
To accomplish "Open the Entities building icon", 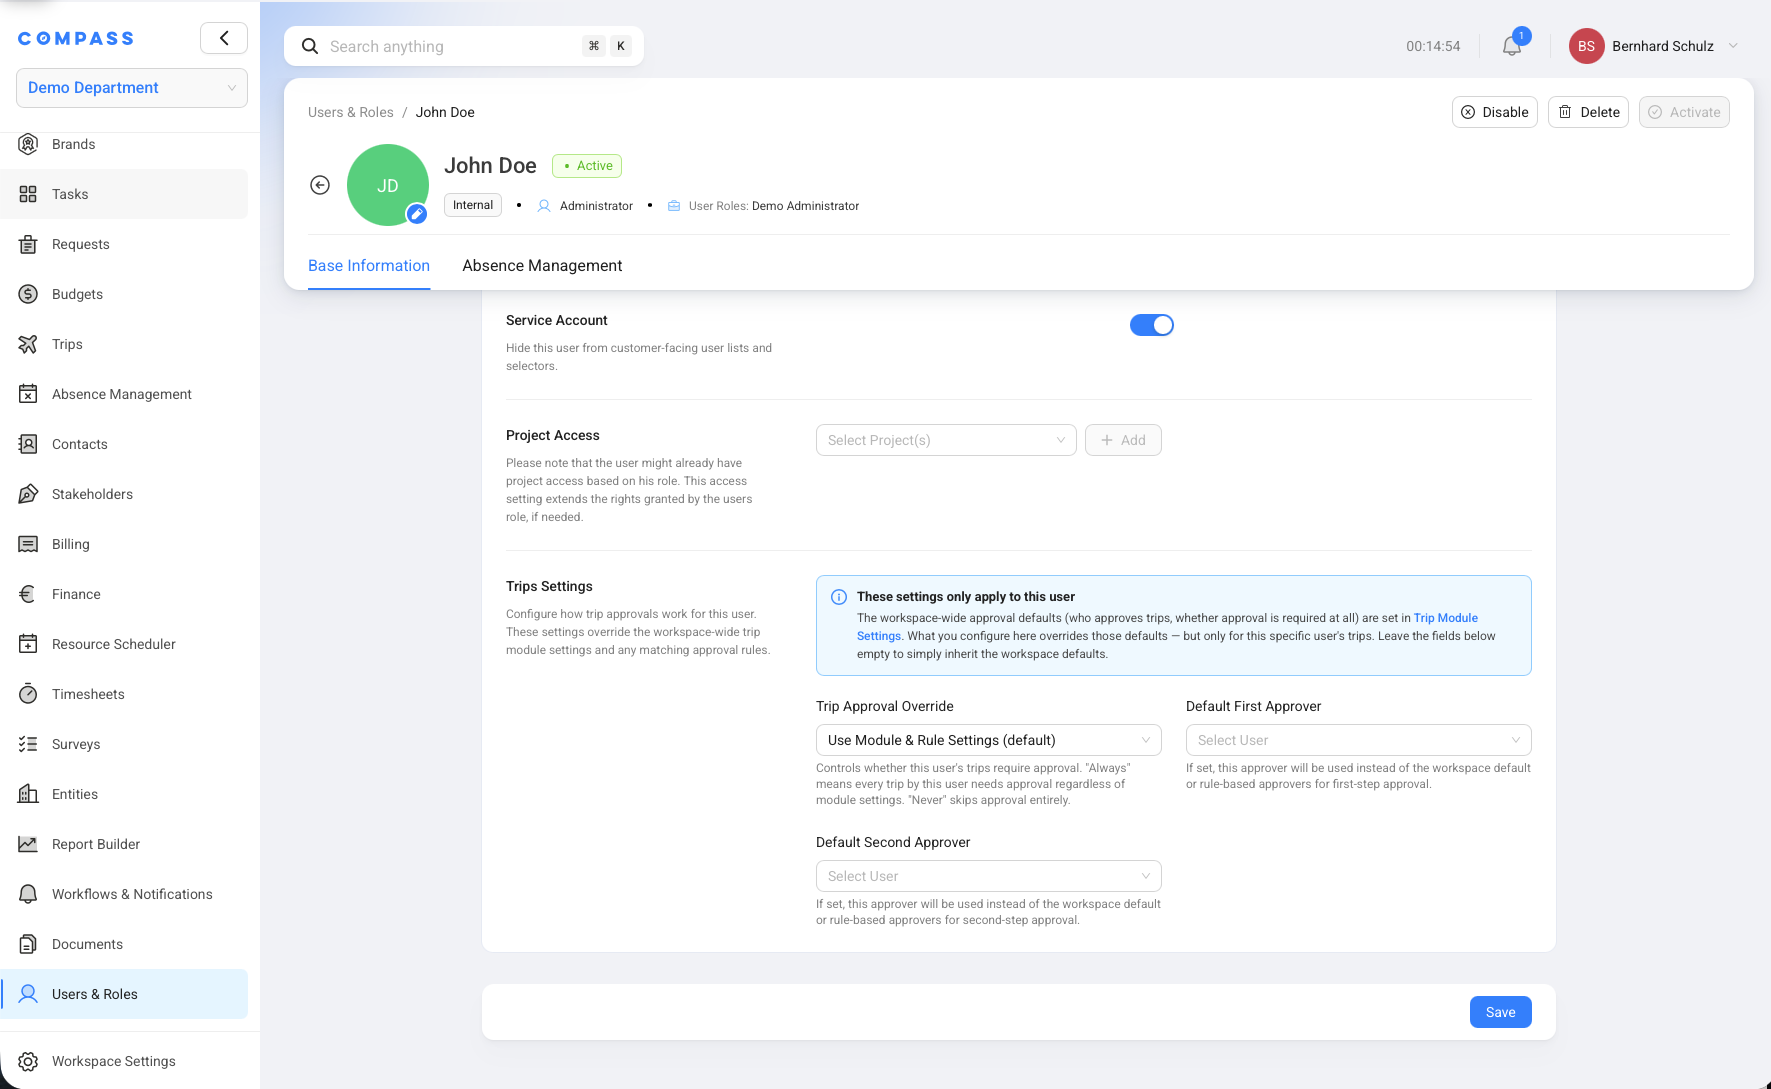I will point(28,794).
